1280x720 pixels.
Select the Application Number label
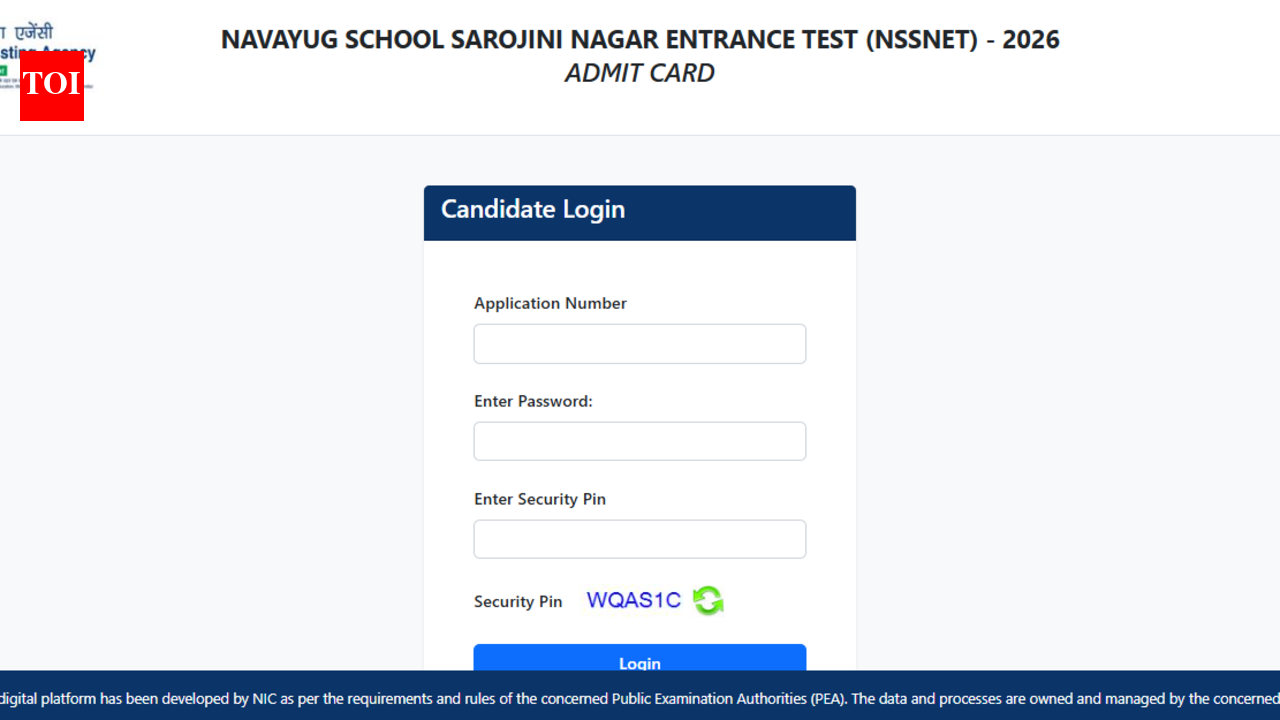pos(550,303)
